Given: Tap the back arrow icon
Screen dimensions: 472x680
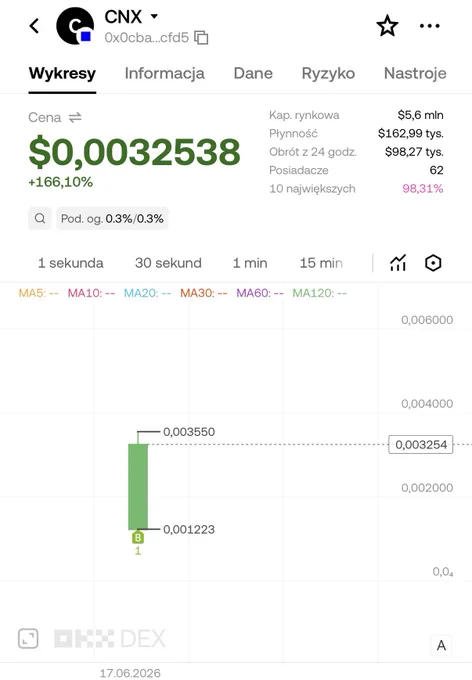Looking at the screenshot, I should coord(34,26).
